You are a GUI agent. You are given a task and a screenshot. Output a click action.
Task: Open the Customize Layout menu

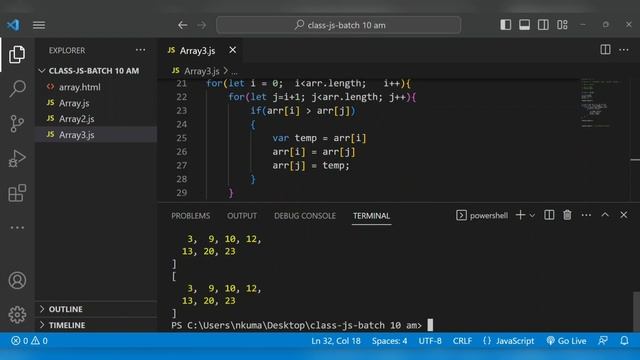pyautogui.click(x=562, y=25)
